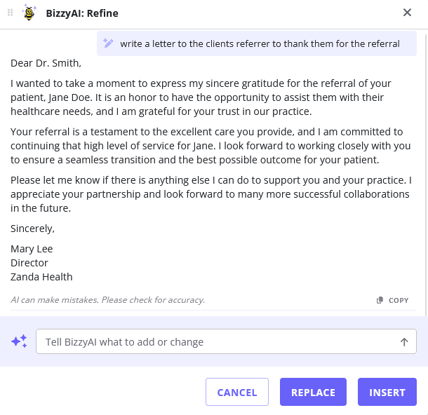This screenshot has width=428, height=415.
Task: Click the paragraph starting 'I wanted to take'
Action: 201,97
